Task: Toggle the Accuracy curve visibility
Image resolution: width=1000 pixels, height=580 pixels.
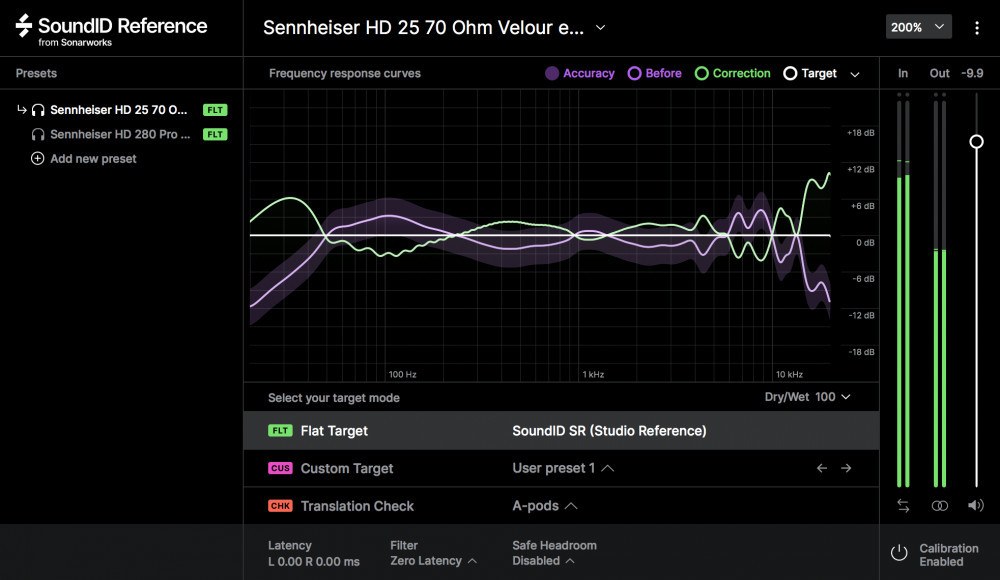Action: [580, 73]
